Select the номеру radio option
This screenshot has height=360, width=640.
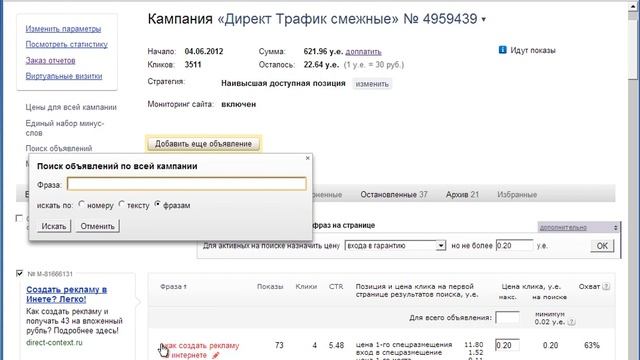tap(82, 204)
